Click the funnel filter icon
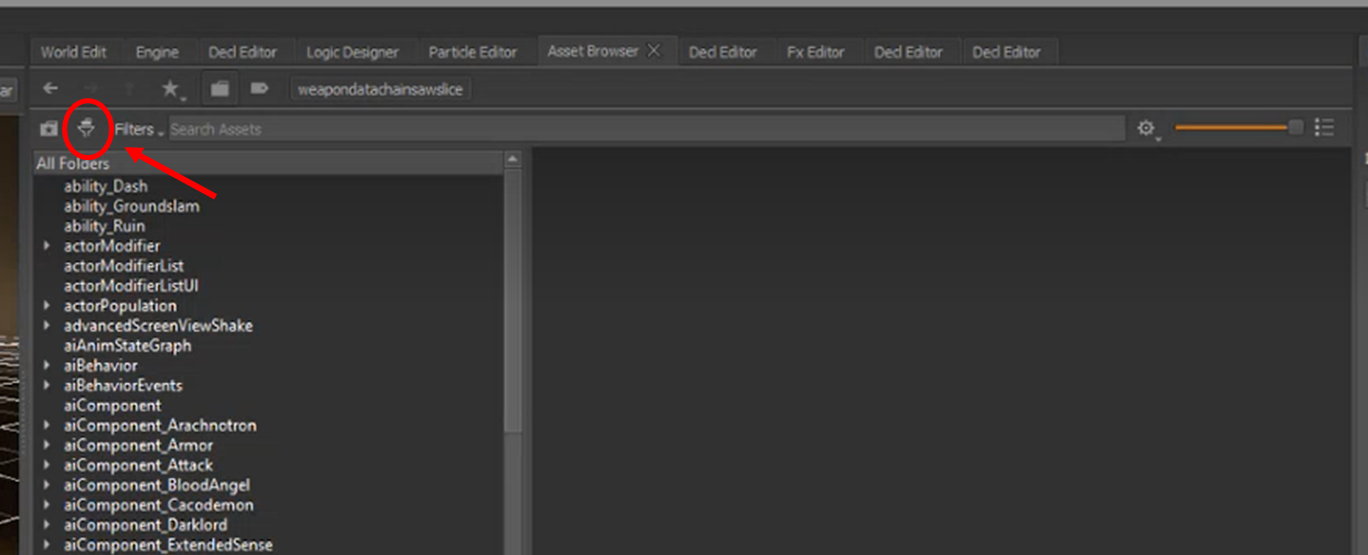 [87, 128]
